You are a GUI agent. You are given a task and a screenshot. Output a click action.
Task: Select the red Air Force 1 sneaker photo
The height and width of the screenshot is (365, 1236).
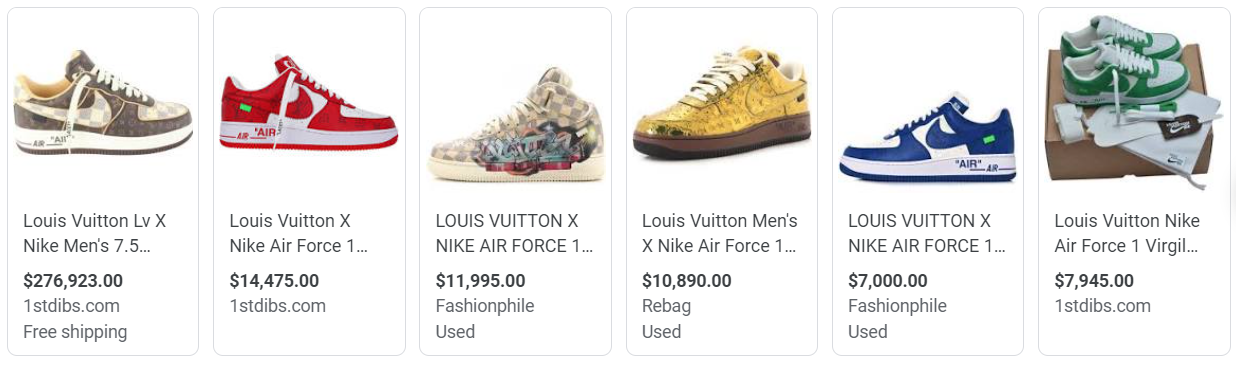[309, 103]
